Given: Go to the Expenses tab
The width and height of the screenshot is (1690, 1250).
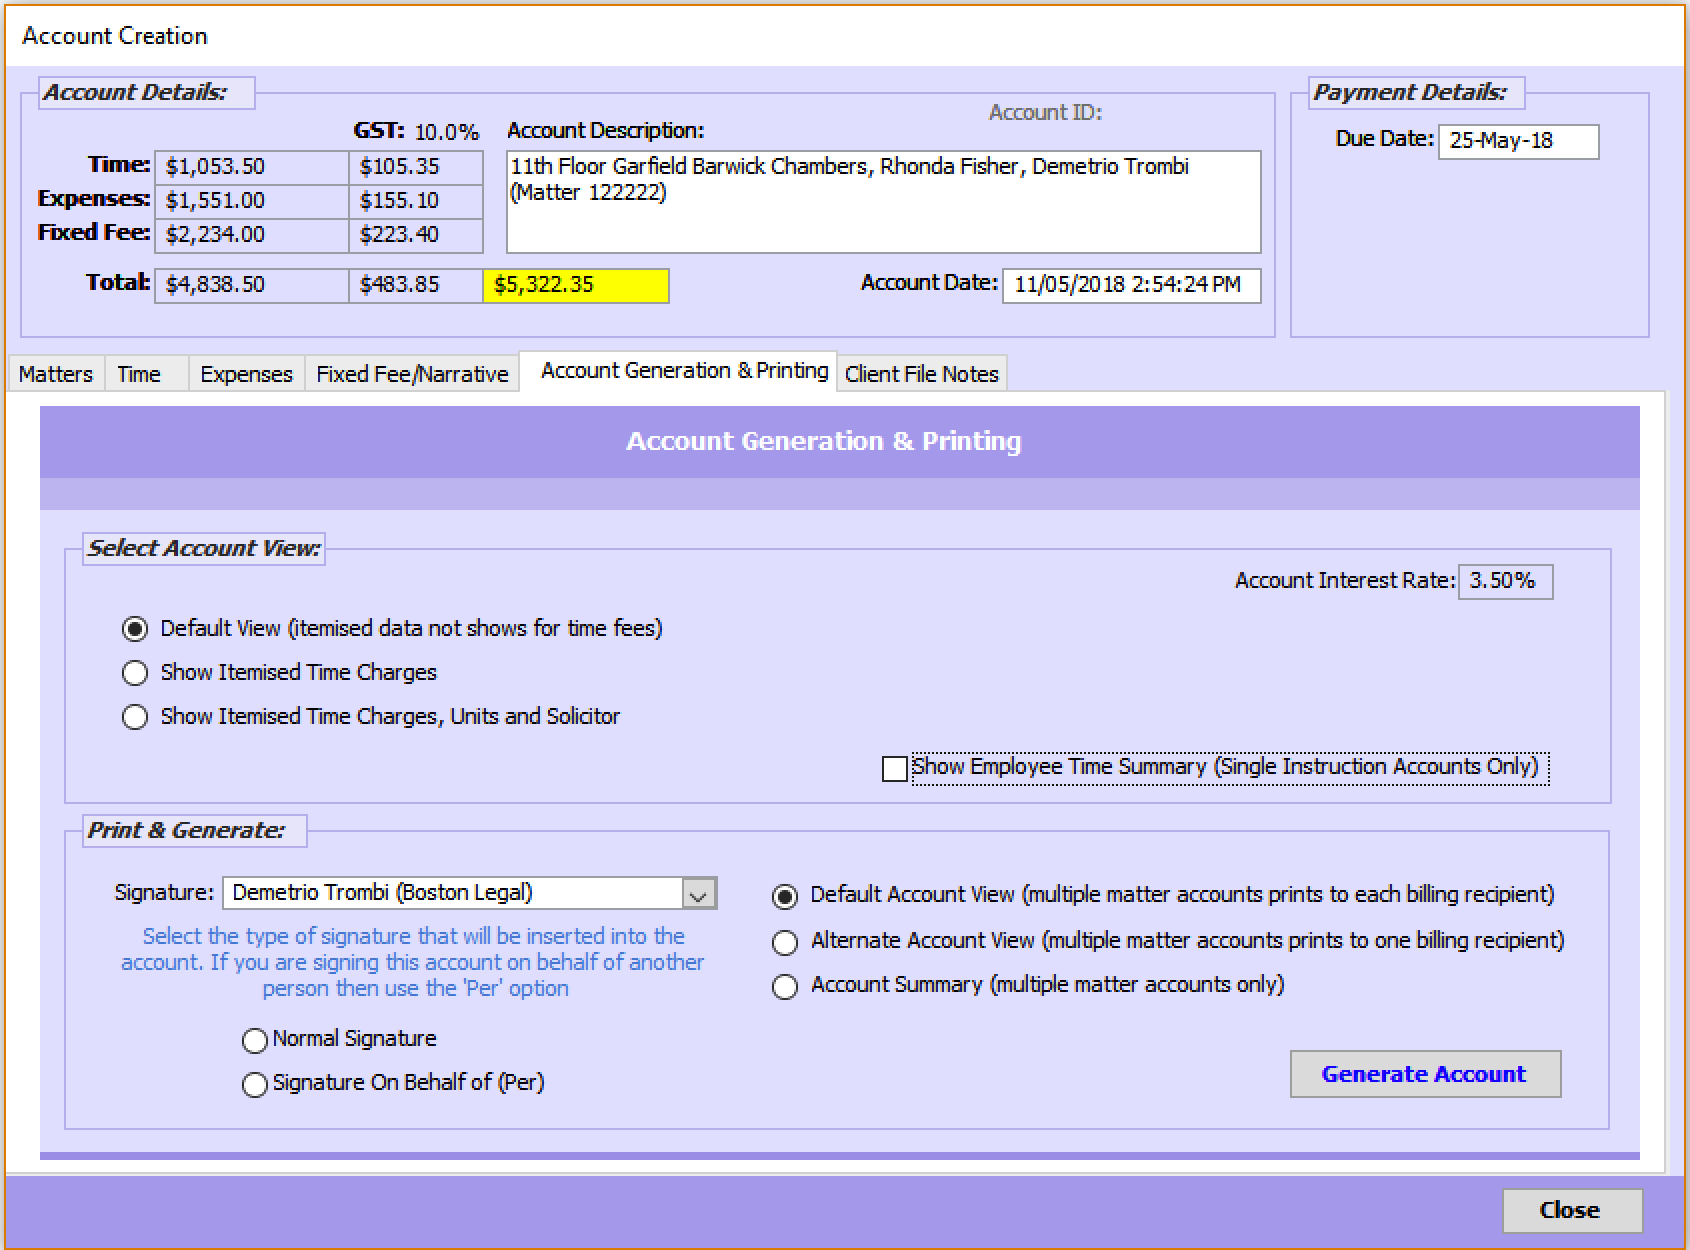Looking at the screenshot, I should tap(246, 374).
